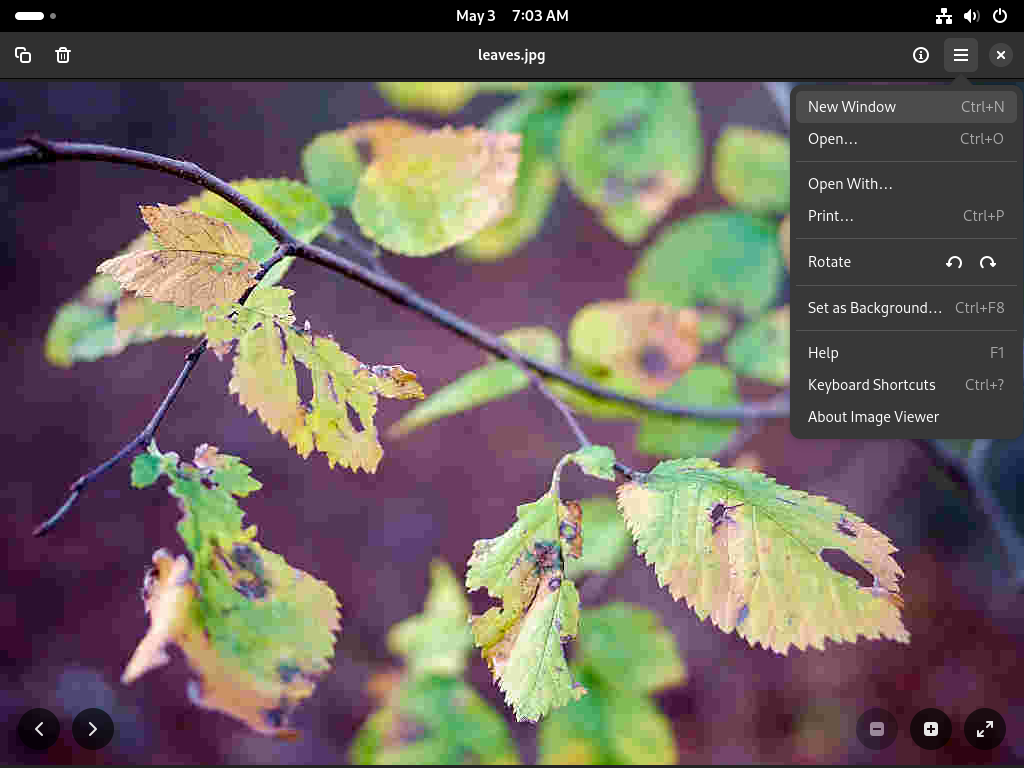Zoom out with the minus button
Viewport: 1024px width, 768px height.
pos(877,729)
